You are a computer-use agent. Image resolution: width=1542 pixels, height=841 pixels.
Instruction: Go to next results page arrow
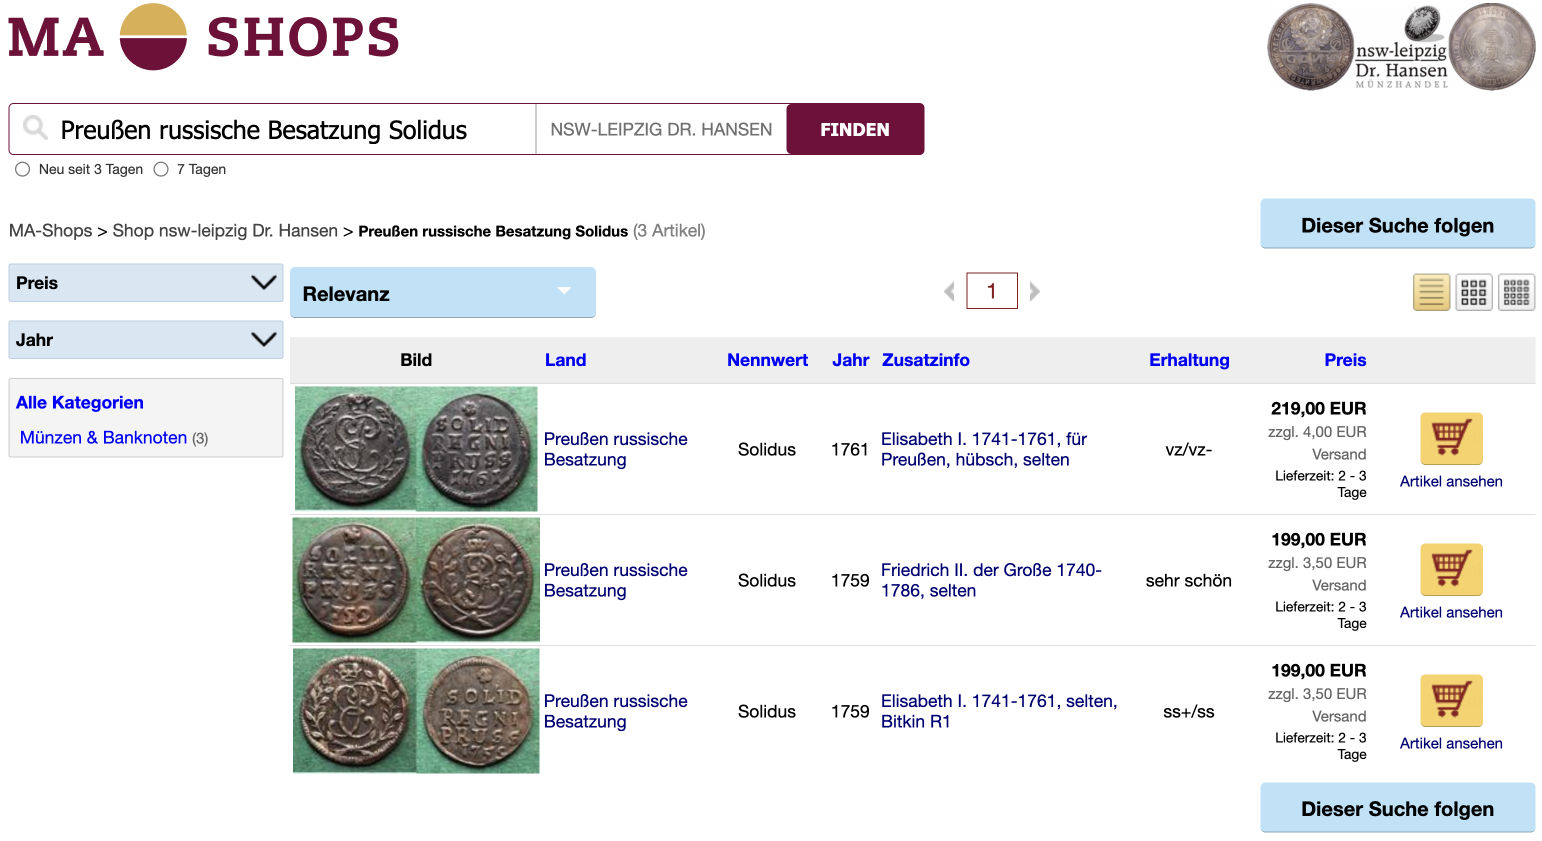pyautogui.click(x=1035, y=291)
